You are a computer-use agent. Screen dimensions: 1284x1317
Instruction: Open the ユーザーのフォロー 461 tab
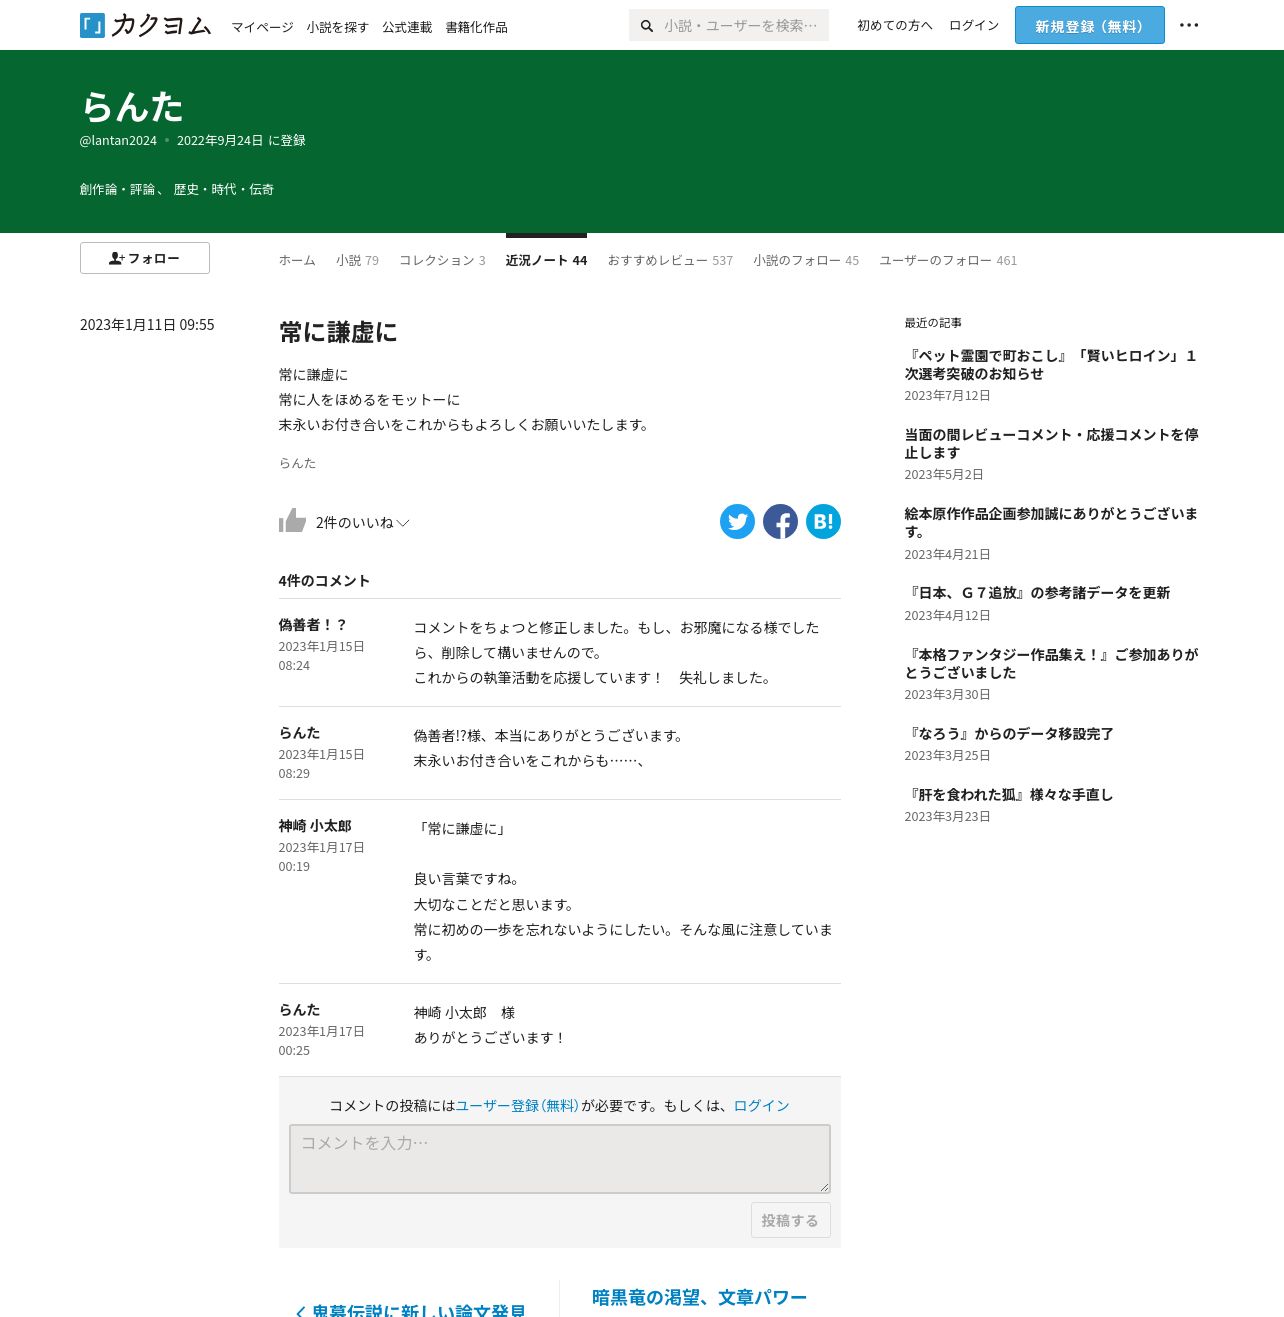click(948, 260)
